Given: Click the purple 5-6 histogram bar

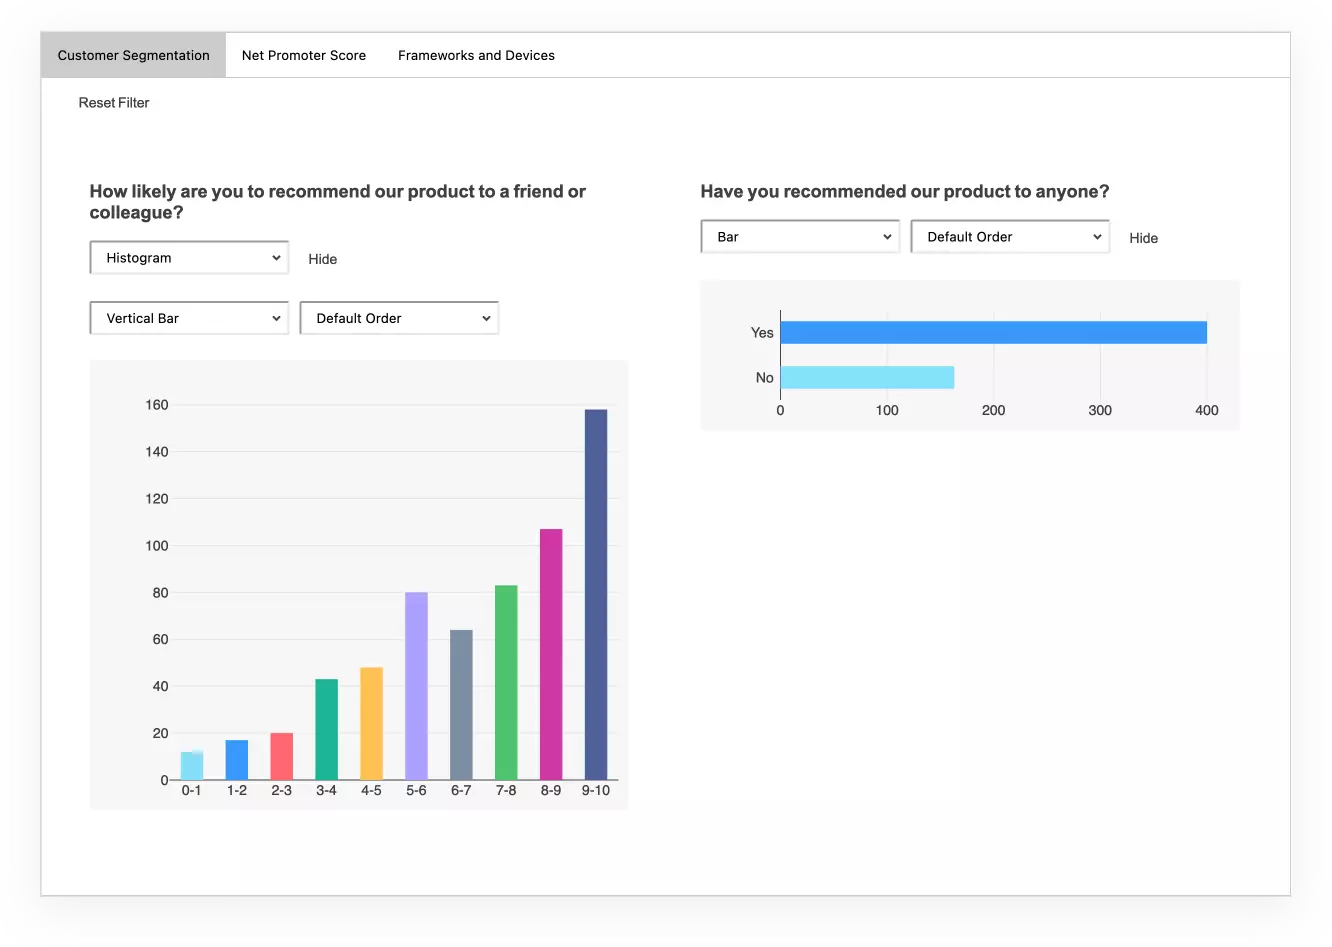Looking at the screenshot, I should pos(416,685).
